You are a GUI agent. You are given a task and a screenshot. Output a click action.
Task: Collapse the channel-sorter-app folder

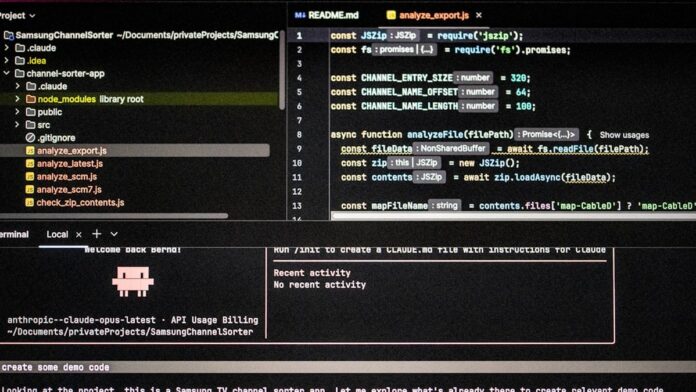[7, 73]
